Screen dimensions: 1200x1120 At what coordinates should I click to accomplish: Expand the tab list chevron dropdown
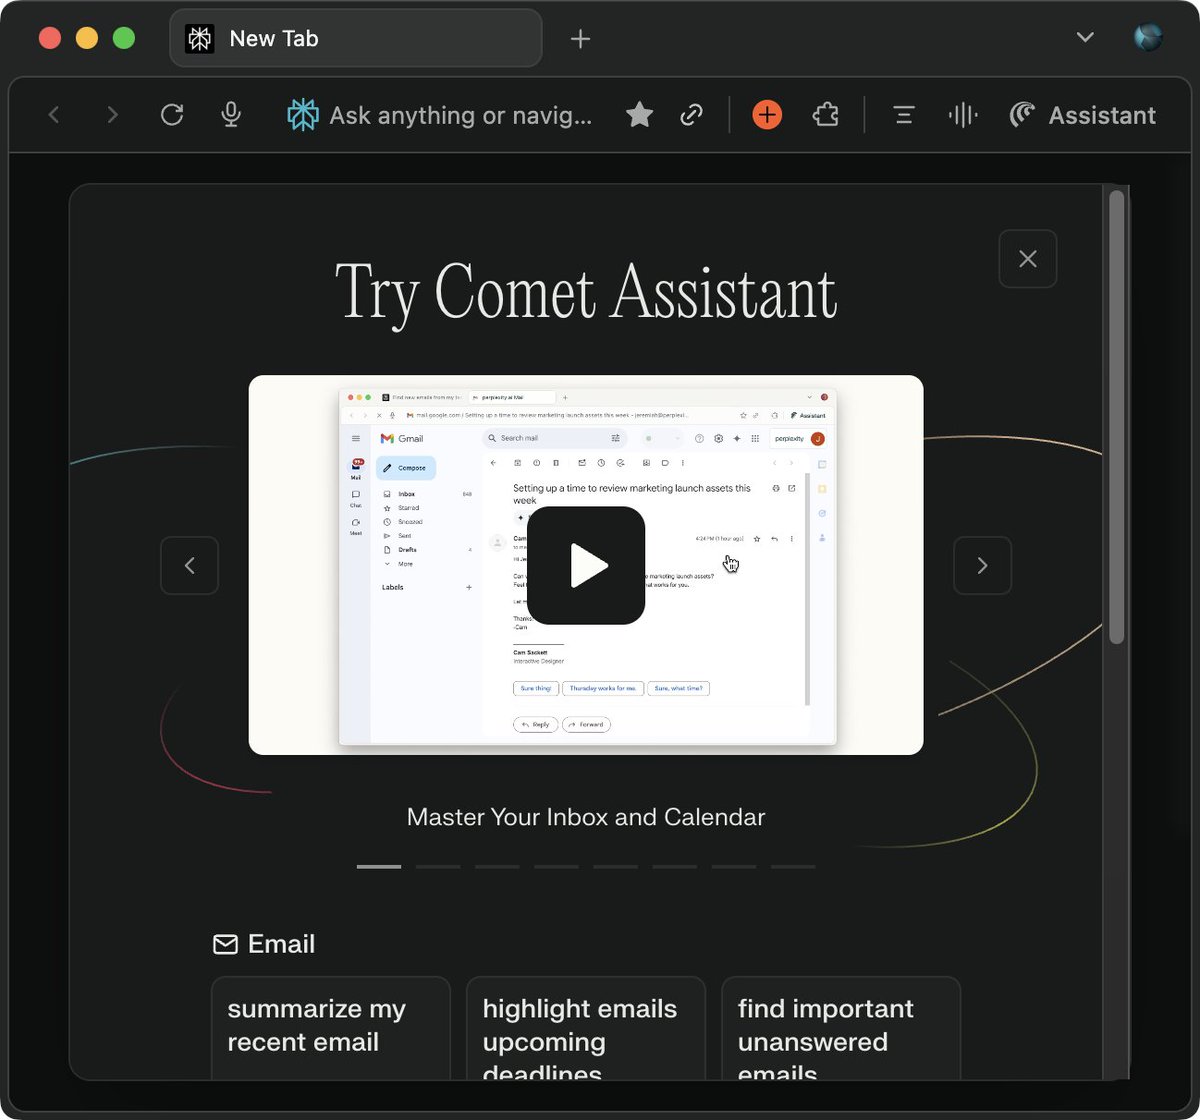coord(1085,38)
